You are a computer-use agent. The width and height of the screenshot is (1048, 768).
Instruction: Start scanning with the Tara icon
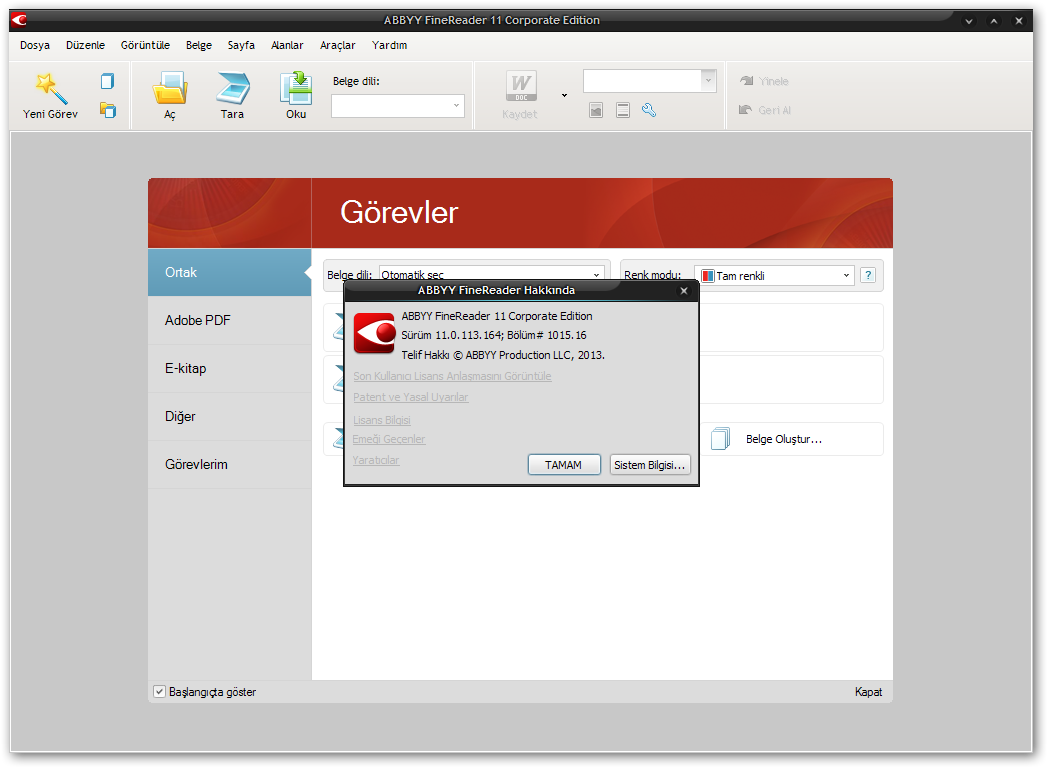pyautogui.click(x=233, y=88)
